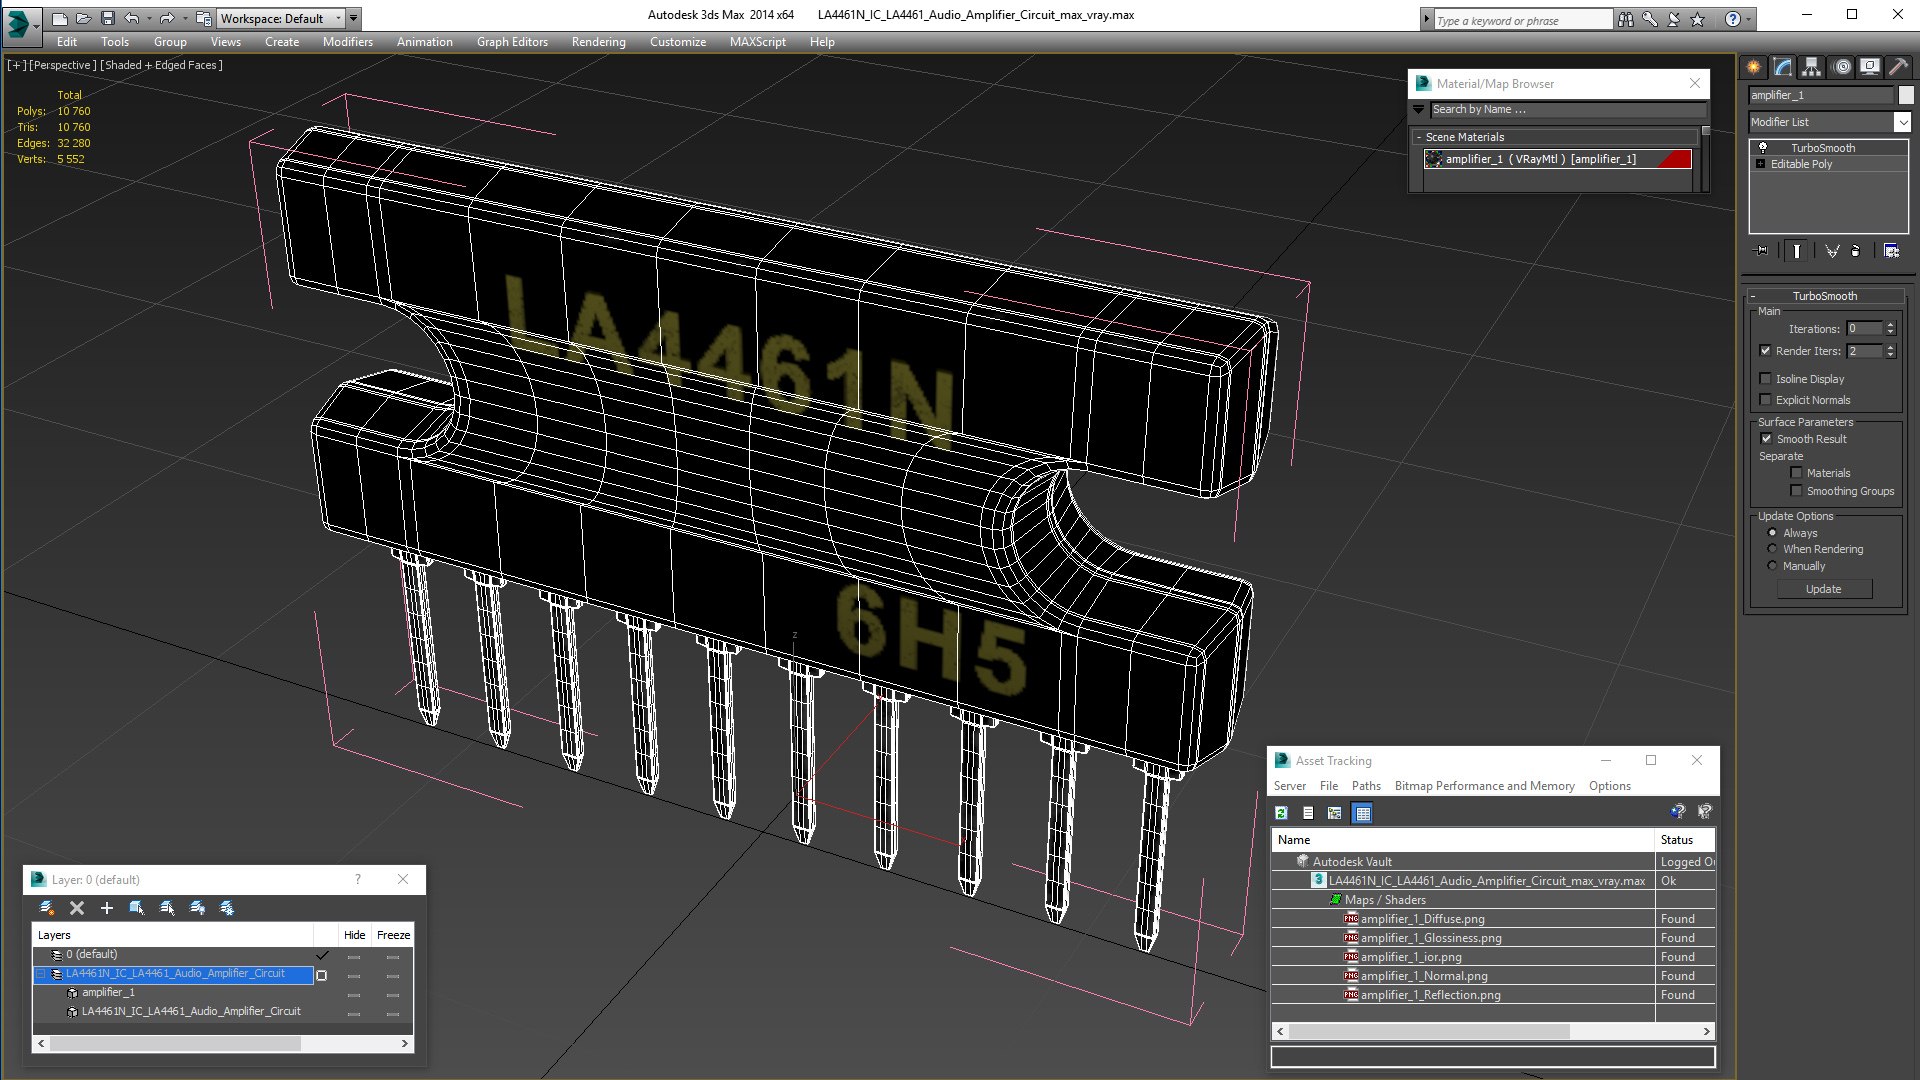Viewport: 1920px width, 1080px height.
Task: Uncheck the Smooth Result checkbox
Action: coord(1766,439)
